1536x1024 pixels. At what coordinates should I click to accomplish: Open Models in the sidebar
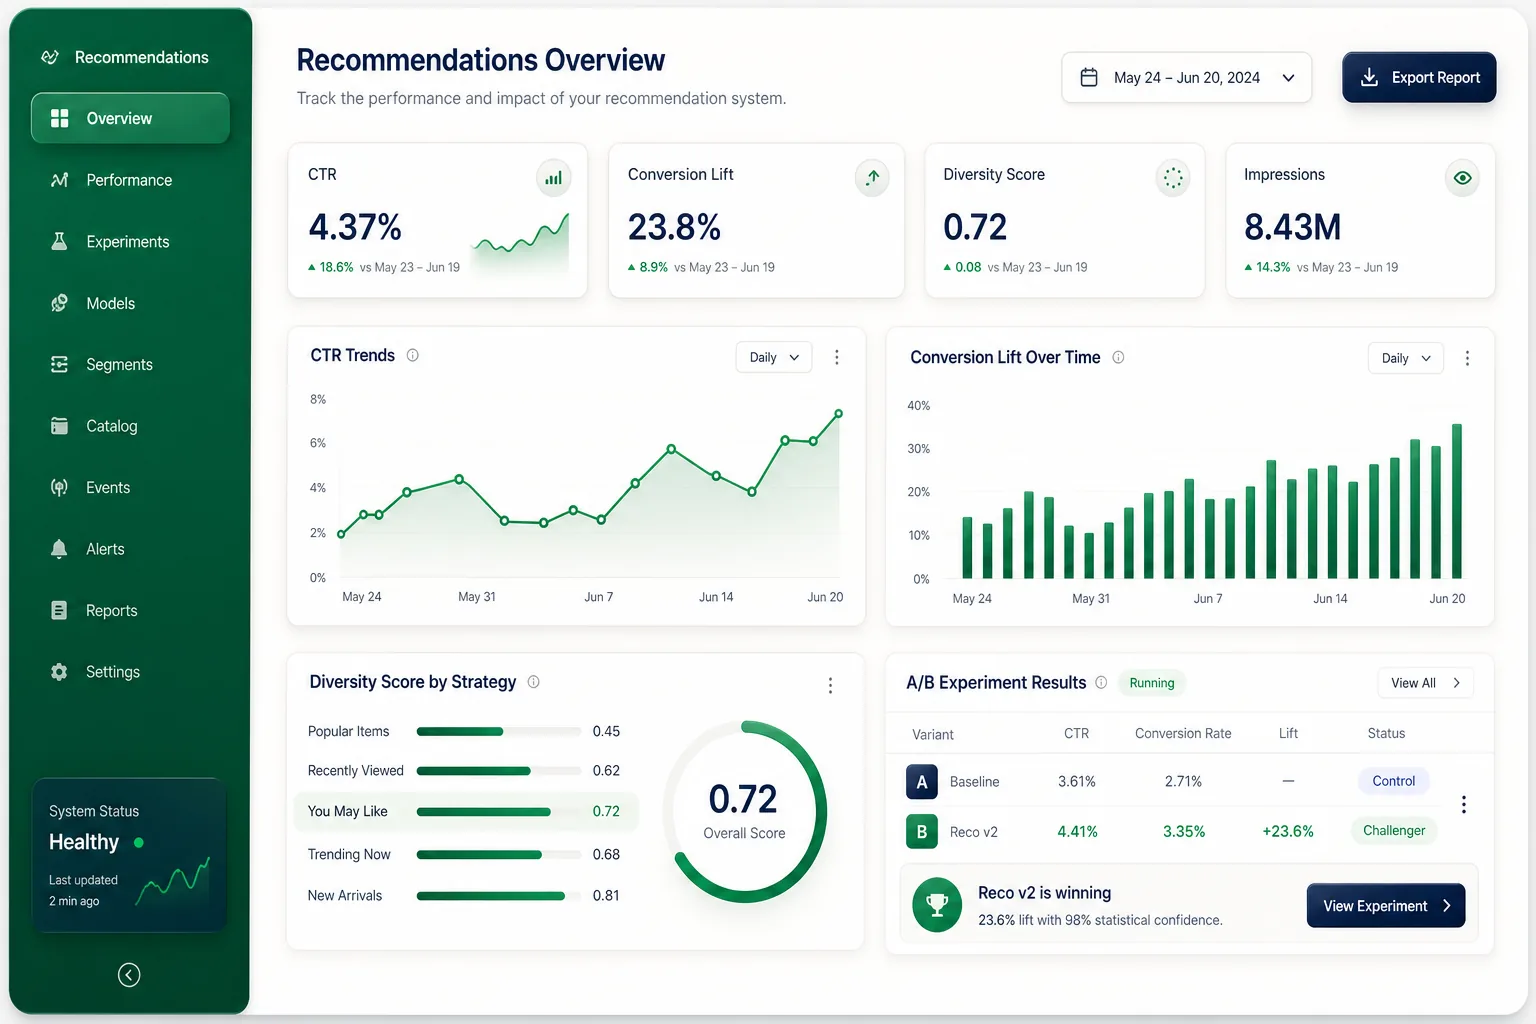[x=130, y=303]
